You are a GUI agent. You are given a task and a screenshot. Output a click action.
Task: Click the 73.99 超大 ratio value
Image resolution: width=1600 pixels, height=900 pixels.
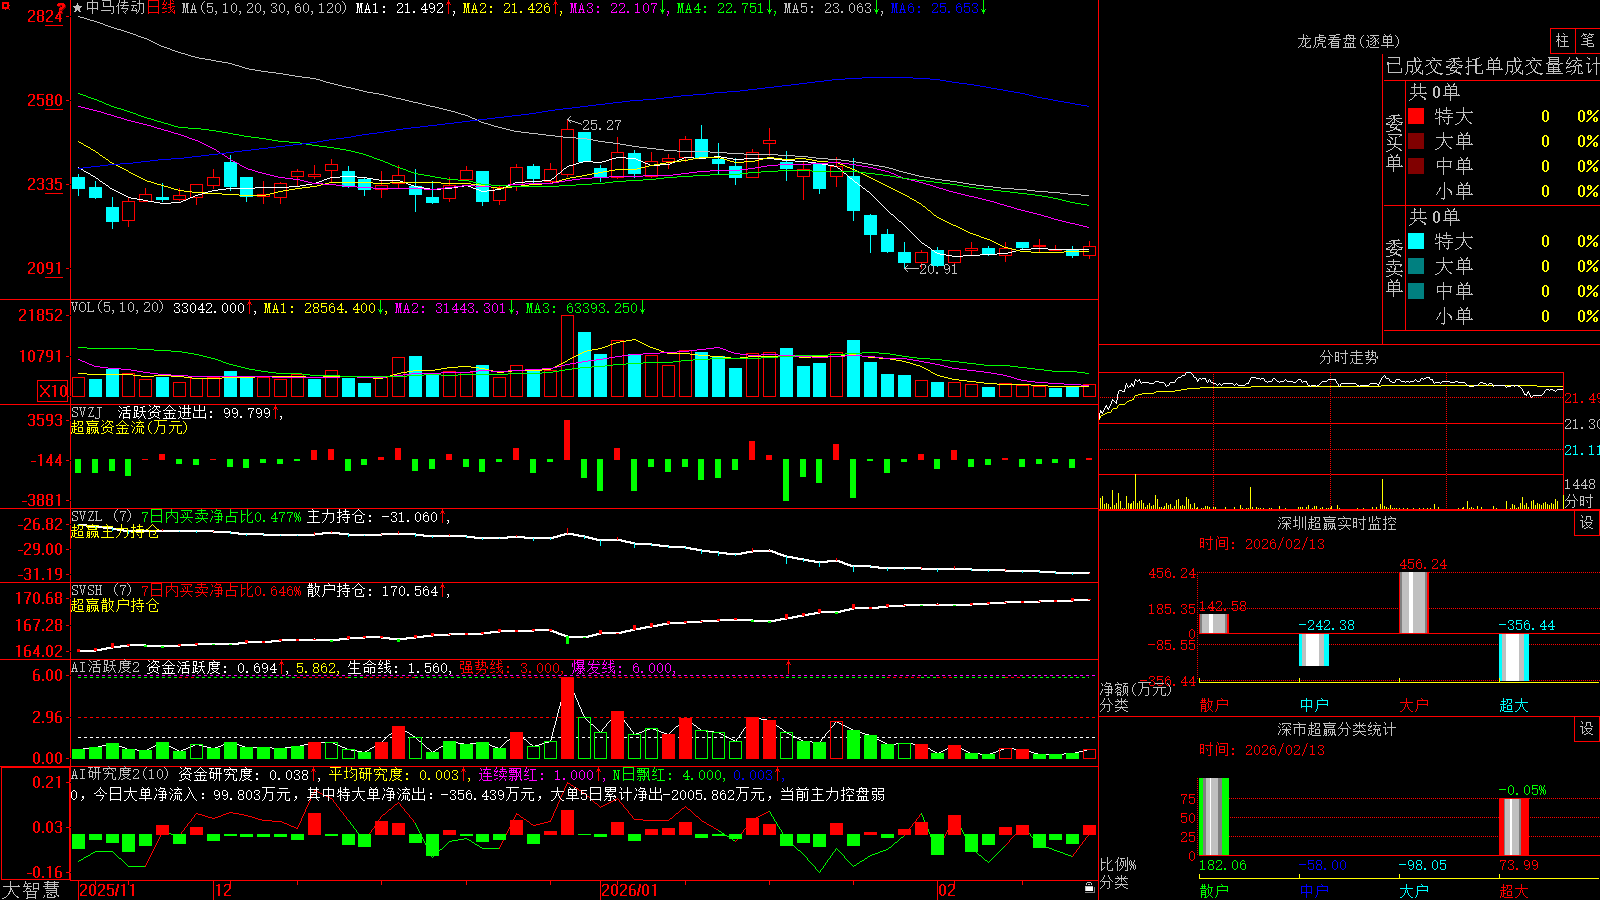click(x=1519, y=865)
